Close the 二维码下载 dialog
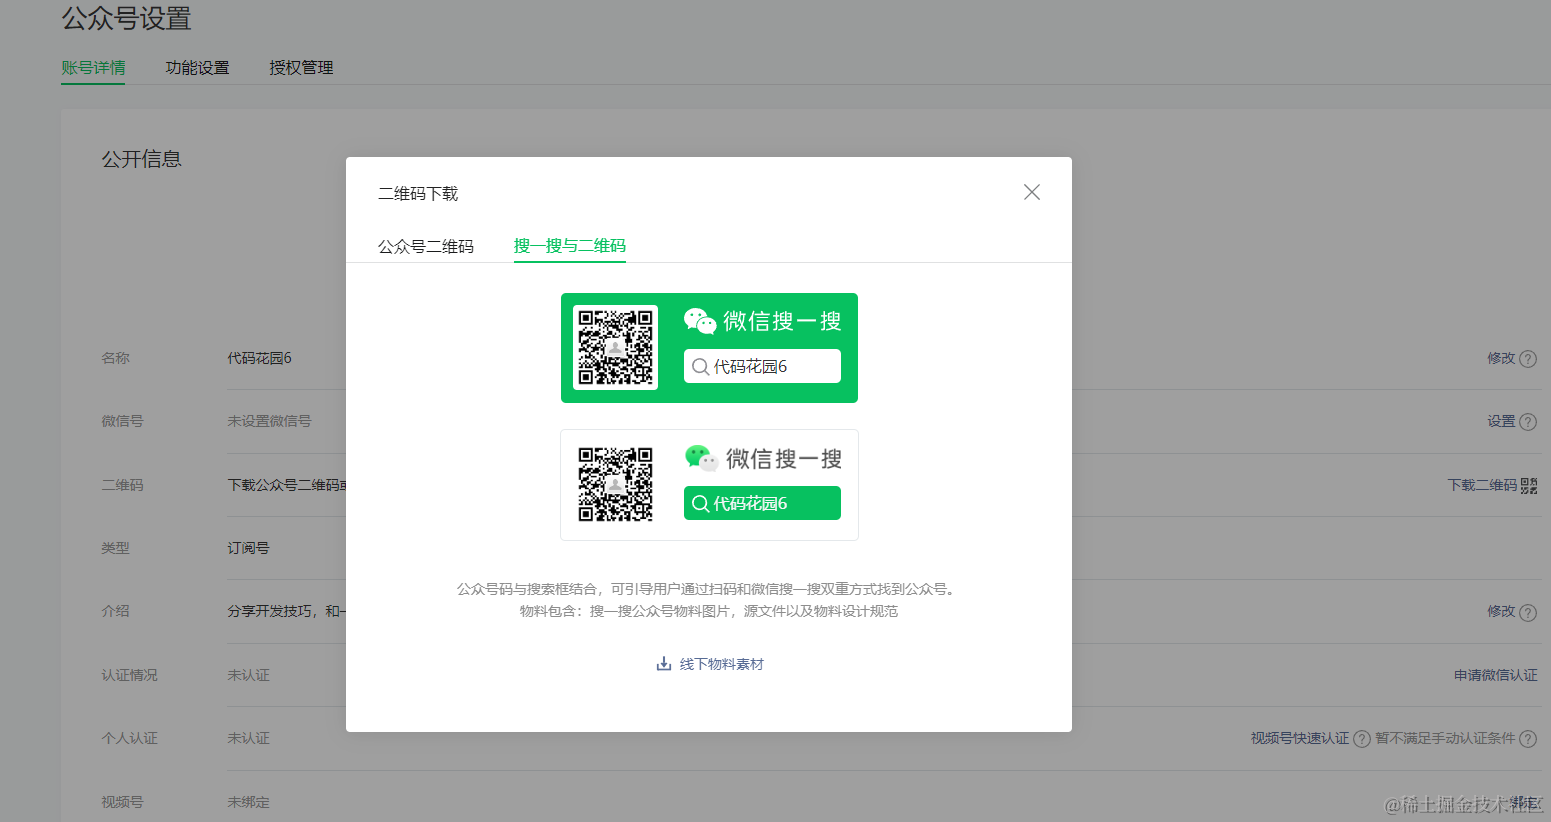 pos(1032,192)
